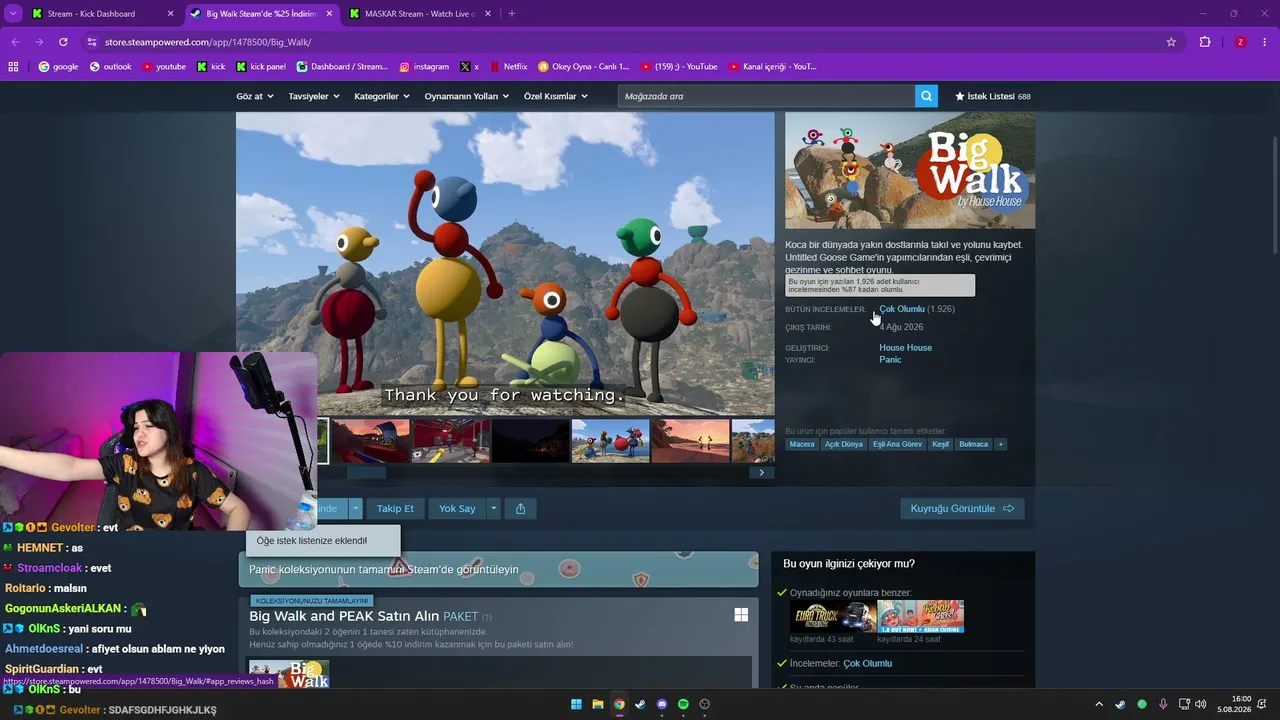Screen dimensions: 1280x720
Task: Open the Çok Olumlu reviews link
Action: [x=902, y=310]
